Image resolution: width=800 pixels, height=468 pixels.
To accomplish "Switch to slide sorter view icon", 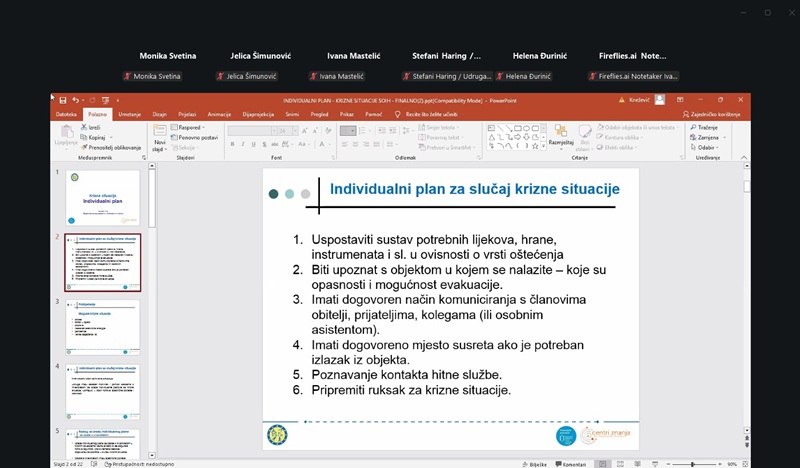I will click(x=620, y=464).
